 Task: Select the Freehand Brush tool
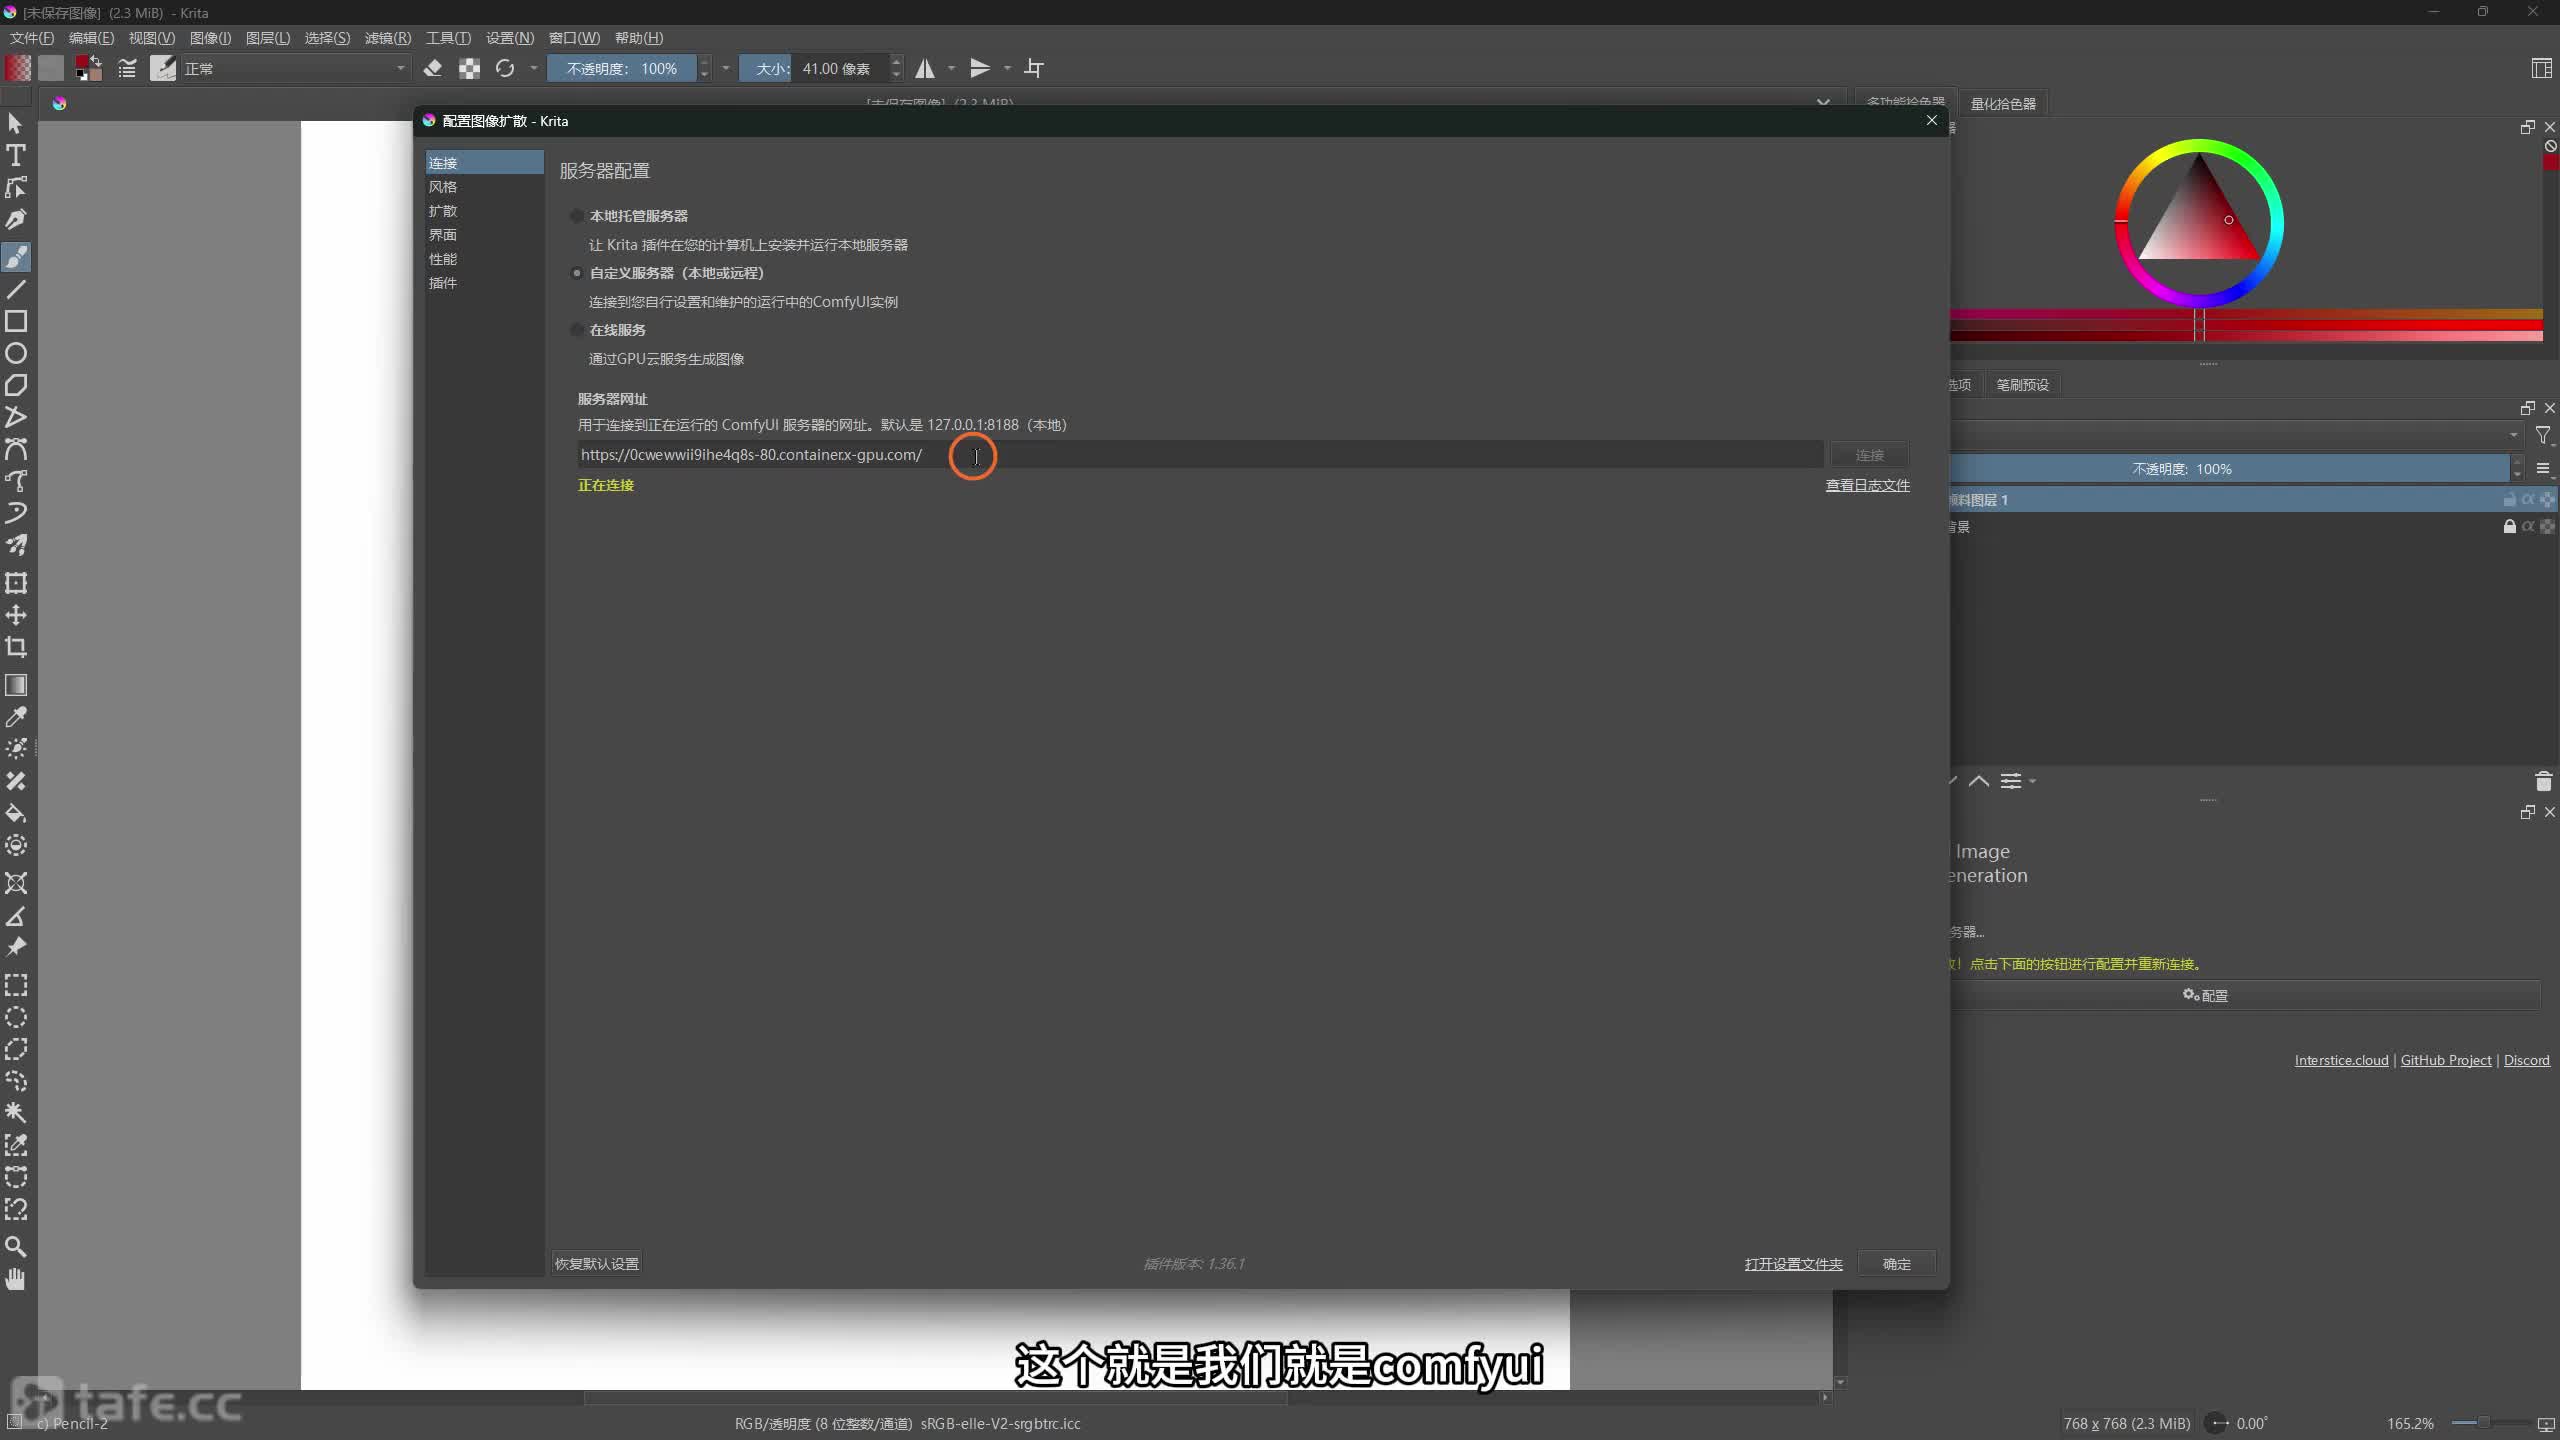click(x=16, y=257)
